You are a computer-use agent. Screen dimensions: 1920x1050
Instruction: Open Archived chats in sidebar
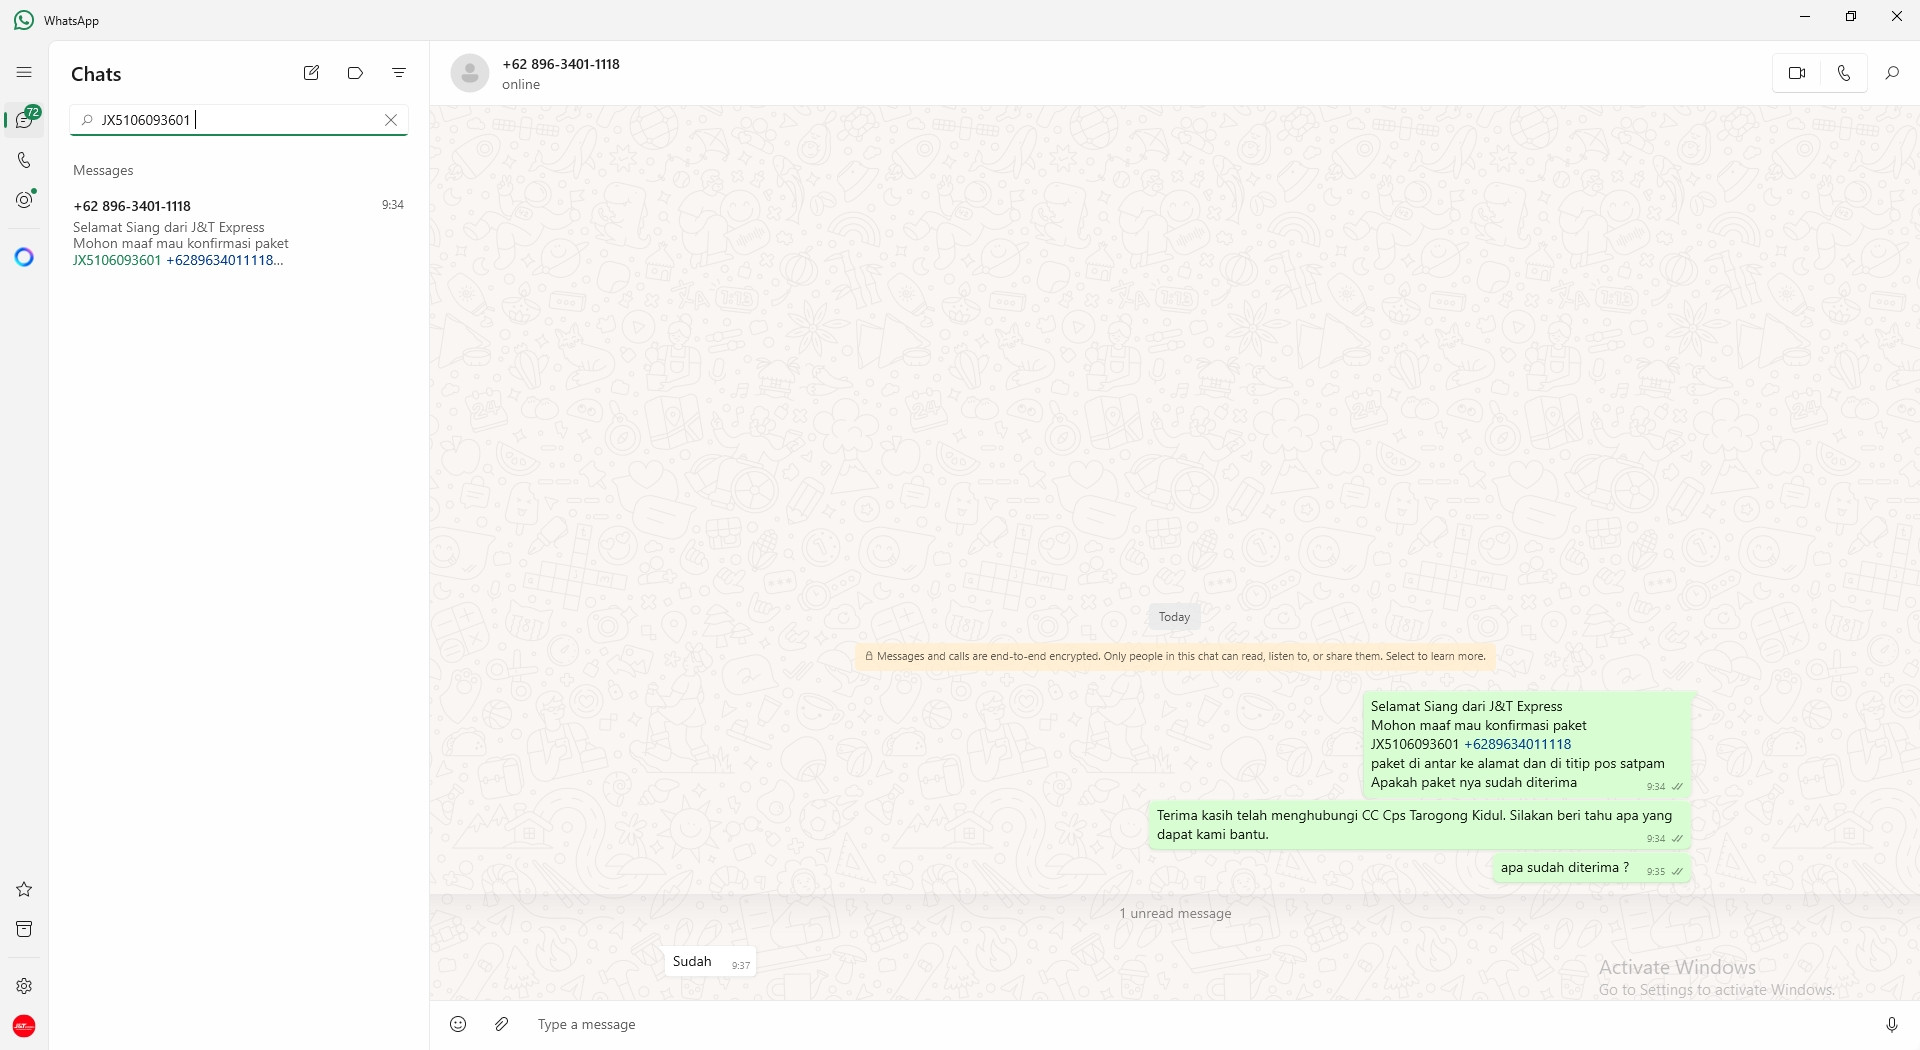pyautogui.click(x=24, y=929)
